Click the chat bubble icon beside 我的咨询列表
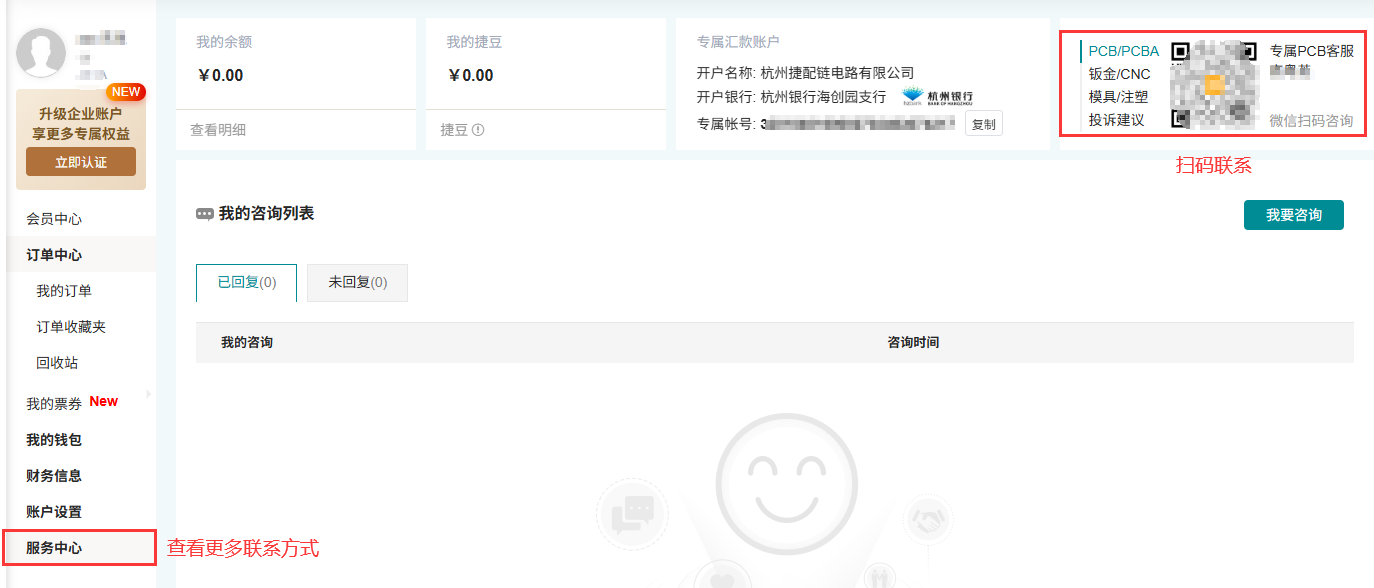1374x588 pixels. click(205, 214)
